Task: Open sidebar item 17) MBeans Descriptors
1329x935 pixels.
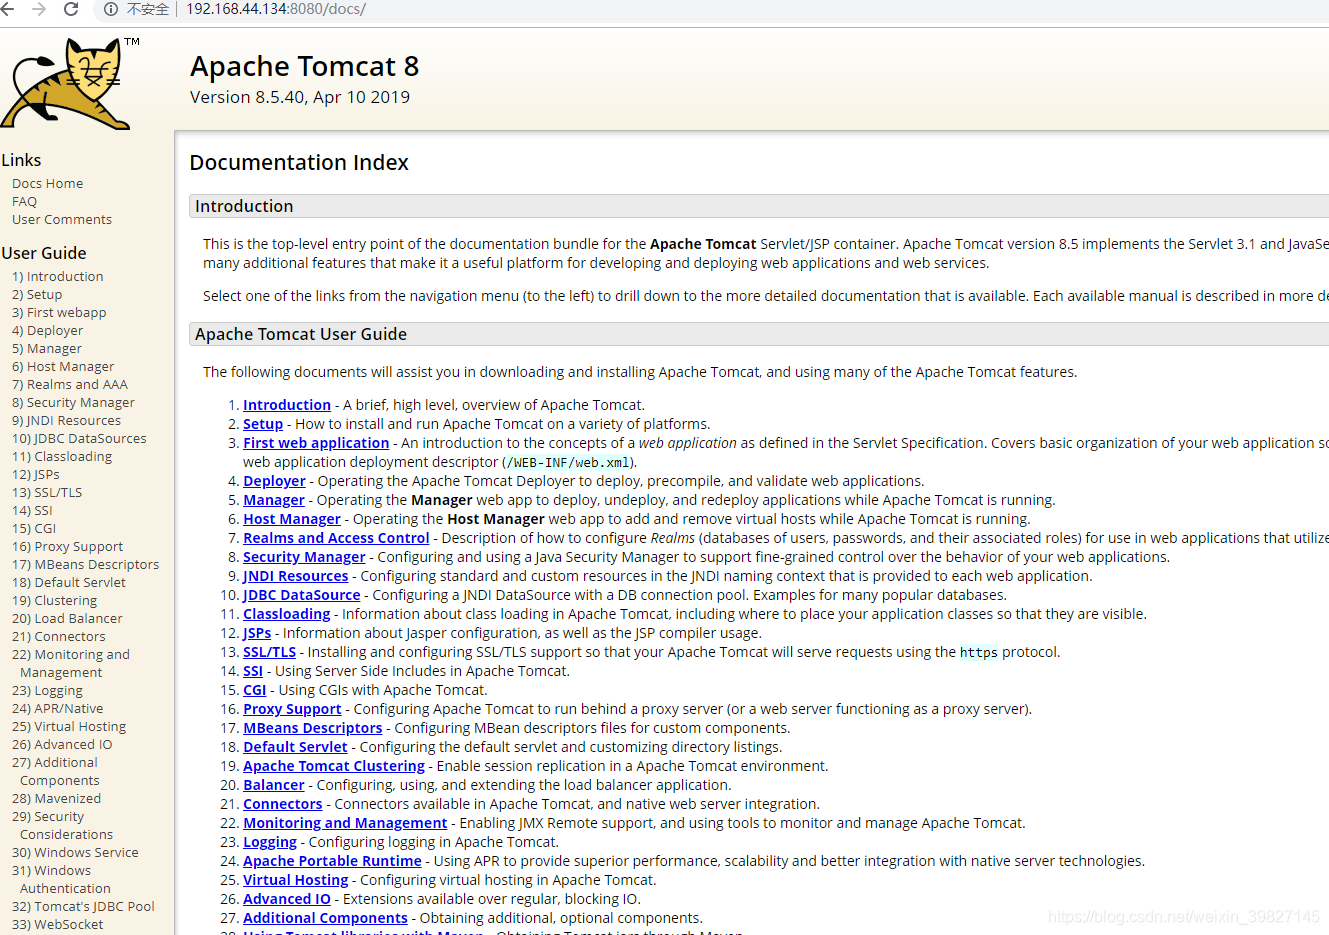Action: pyautogui.click(x=85, y=565)
